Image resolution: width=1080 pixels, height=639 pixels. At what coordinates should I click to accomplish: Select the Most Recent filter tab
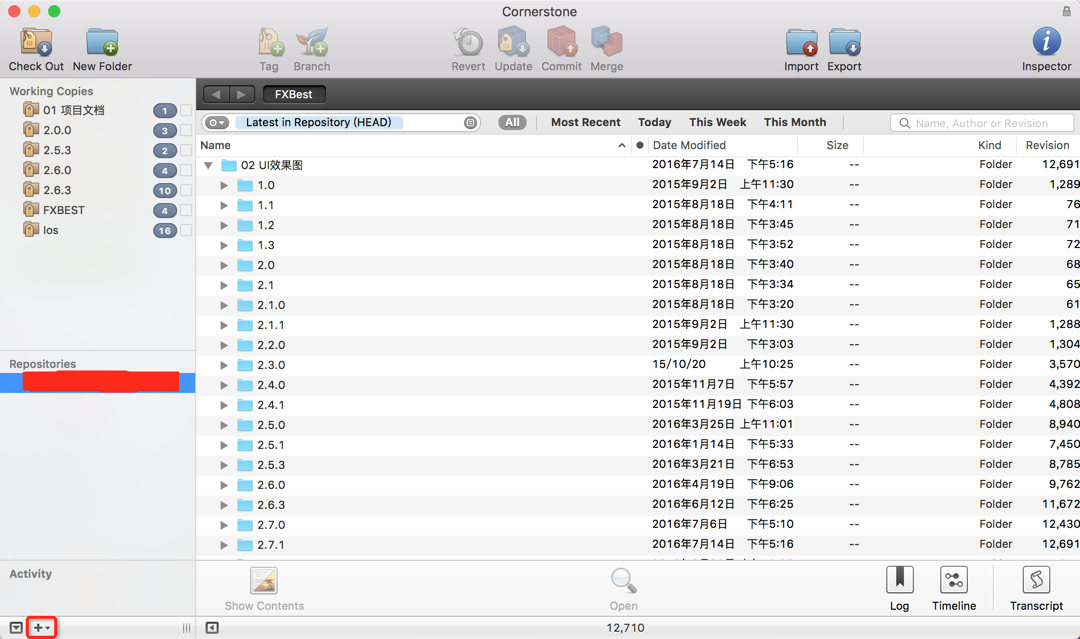[x=585, y=122]
